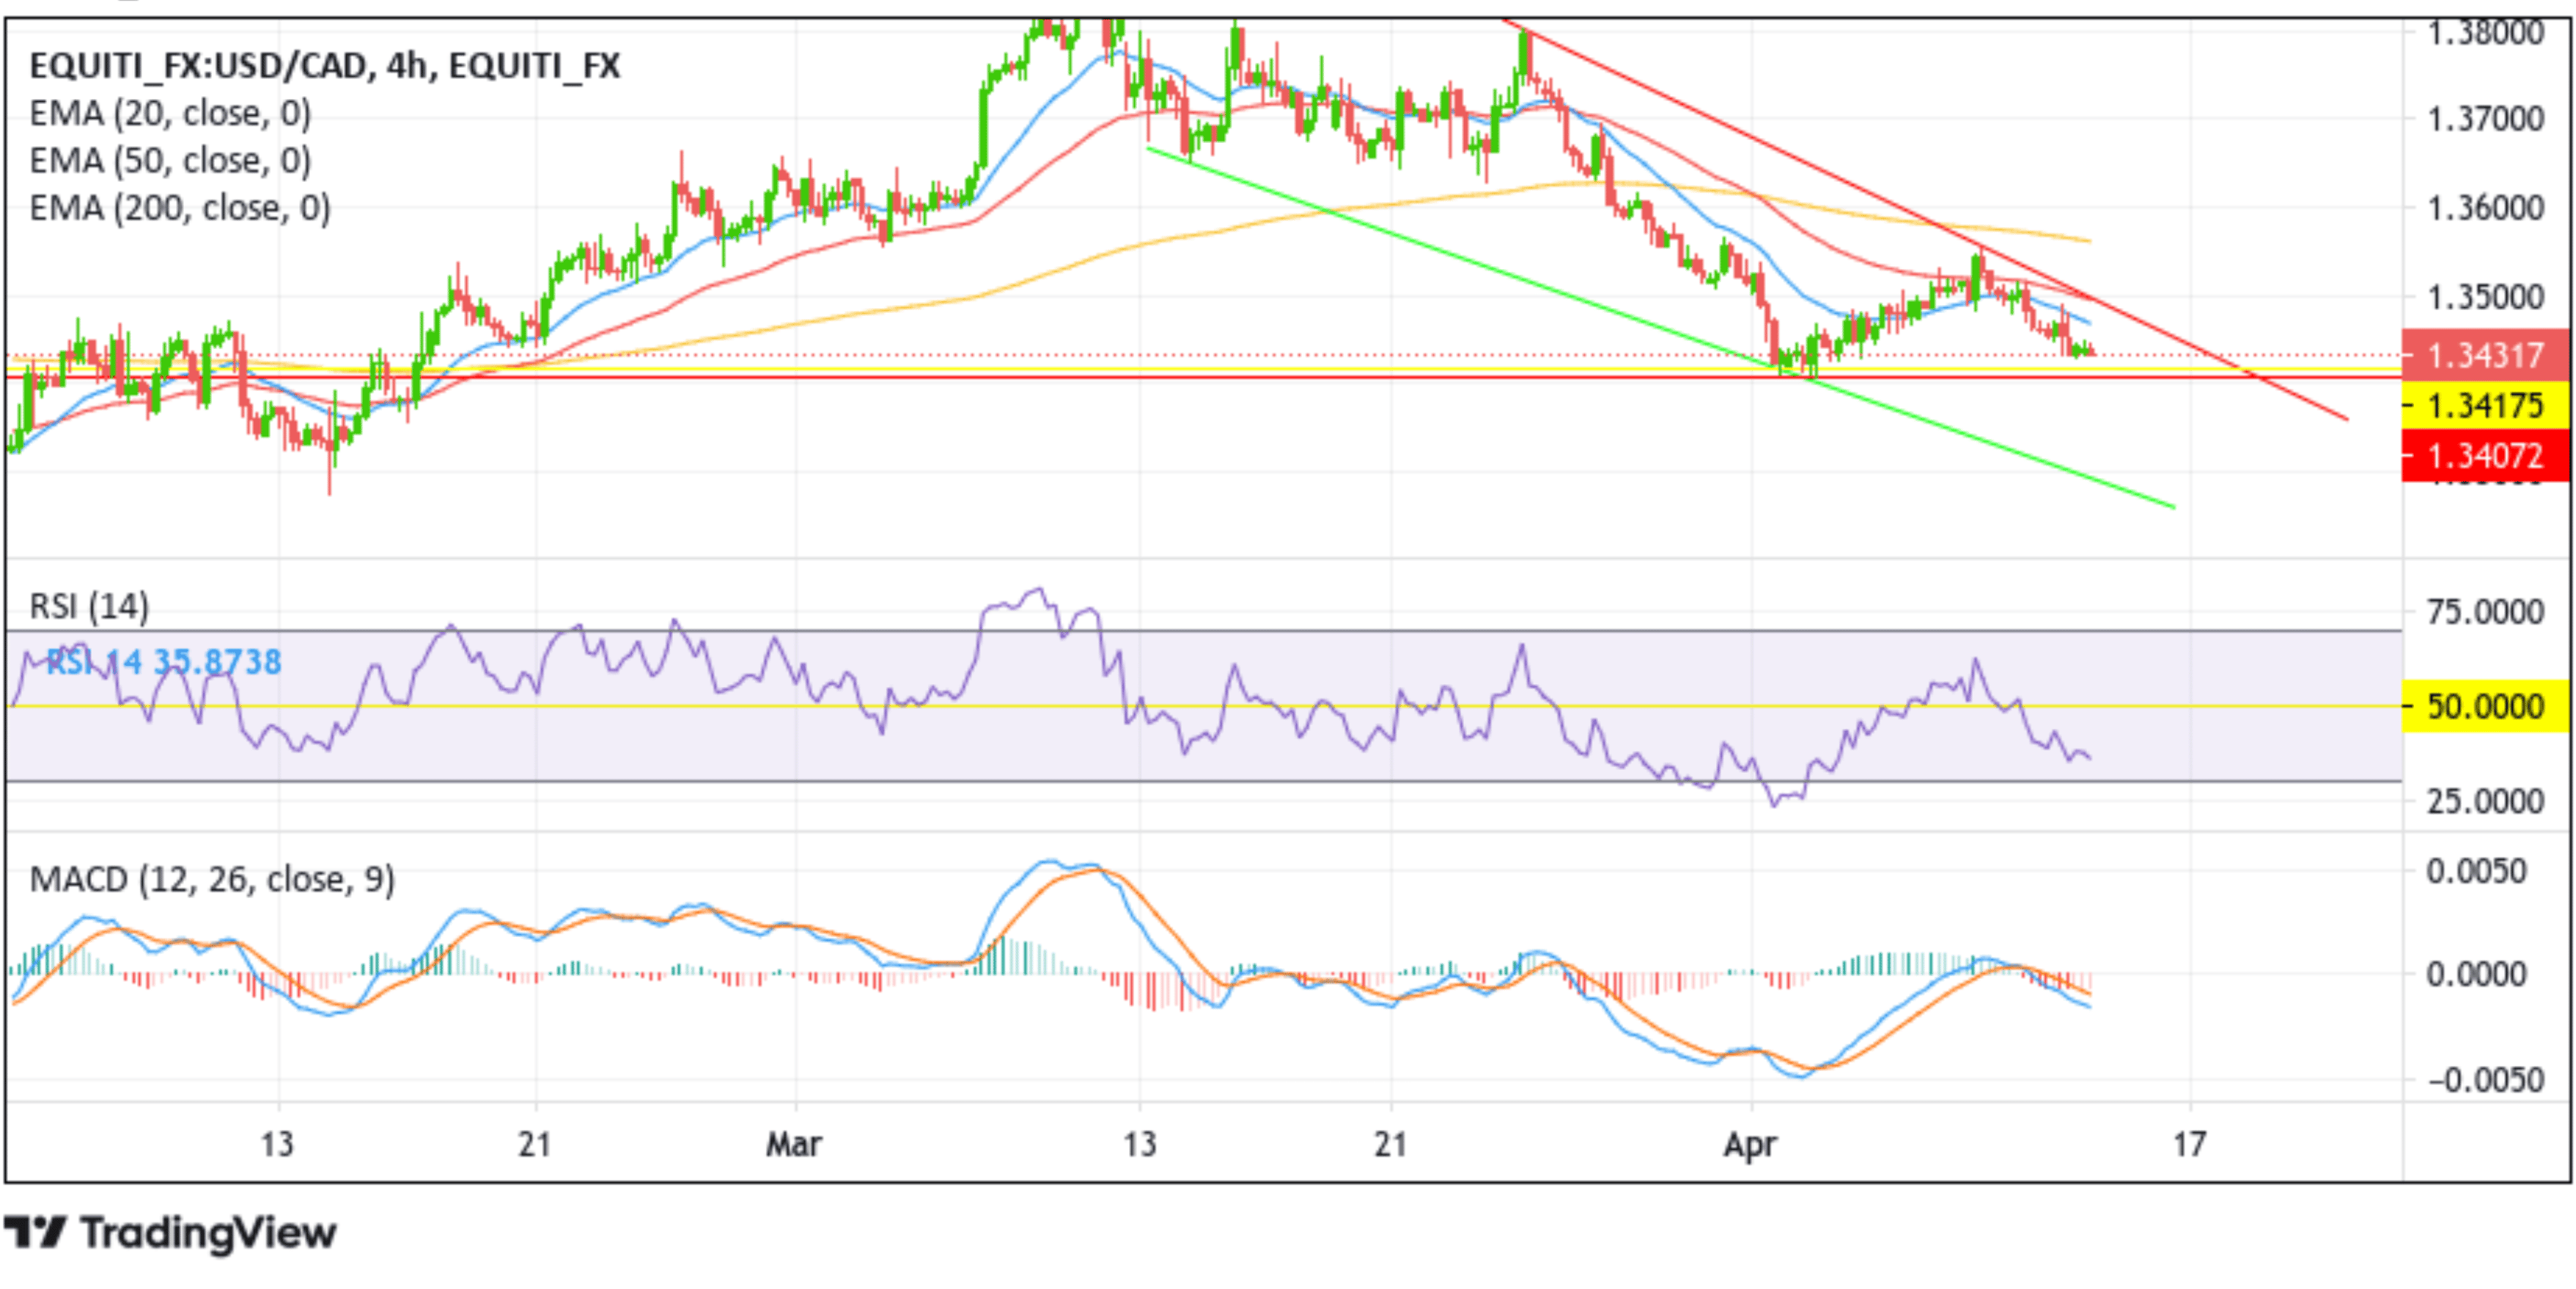Click the 1.37000 price axis label
The height and width of the screenshot is (1289, 2576).
pos(2486,119)
